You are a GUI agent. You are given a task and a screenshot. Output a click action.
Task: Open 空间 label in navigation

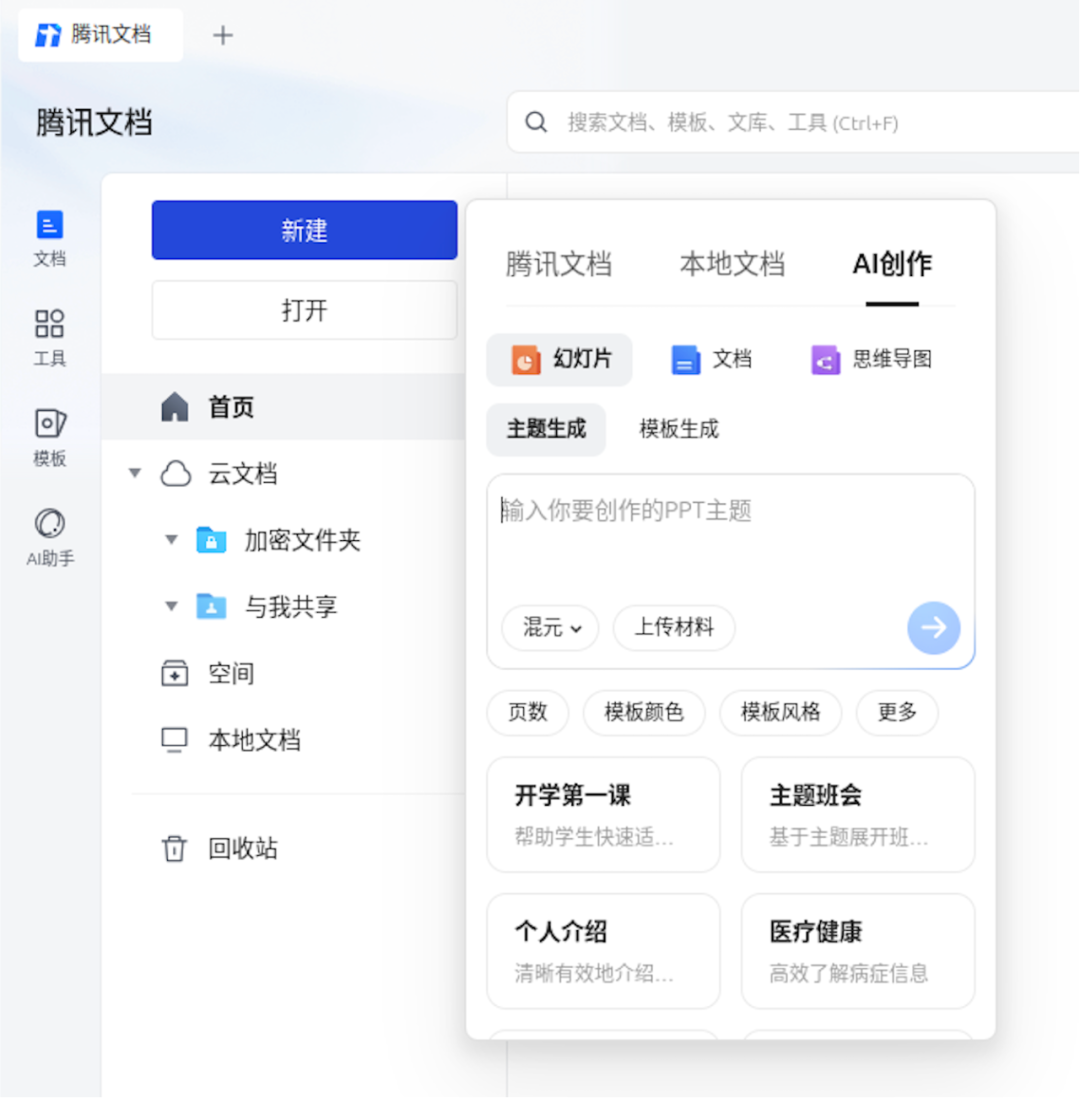(231, 674)
